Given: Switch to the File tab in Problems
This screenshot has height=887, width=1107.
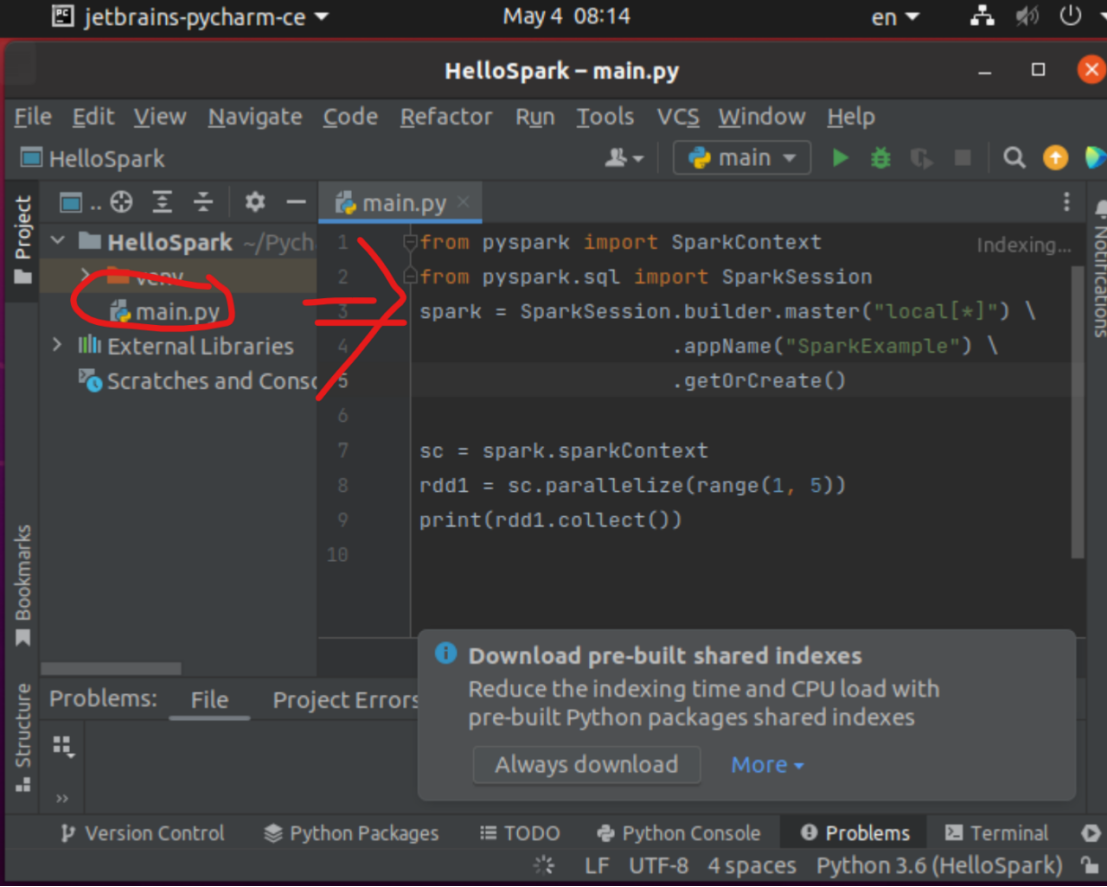Looking at the screenshot, I should click(x=210, y=699).
